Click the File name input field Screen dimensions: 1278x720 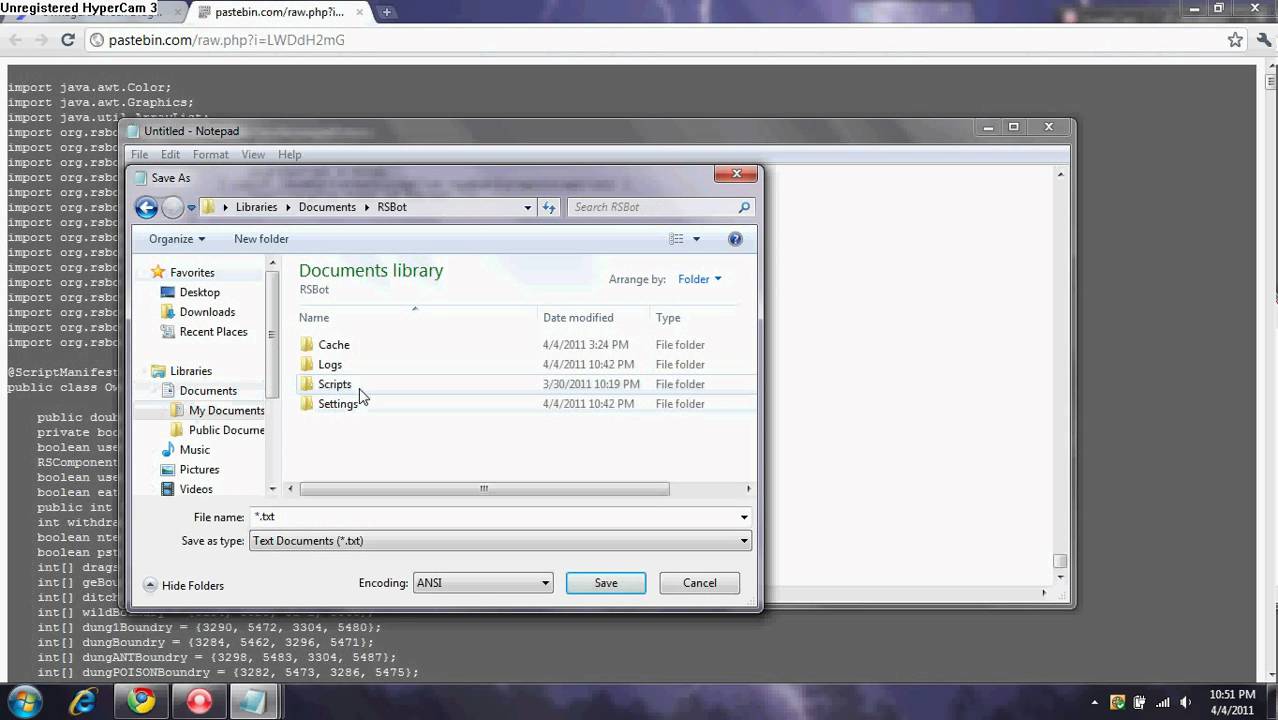(493, 517)
